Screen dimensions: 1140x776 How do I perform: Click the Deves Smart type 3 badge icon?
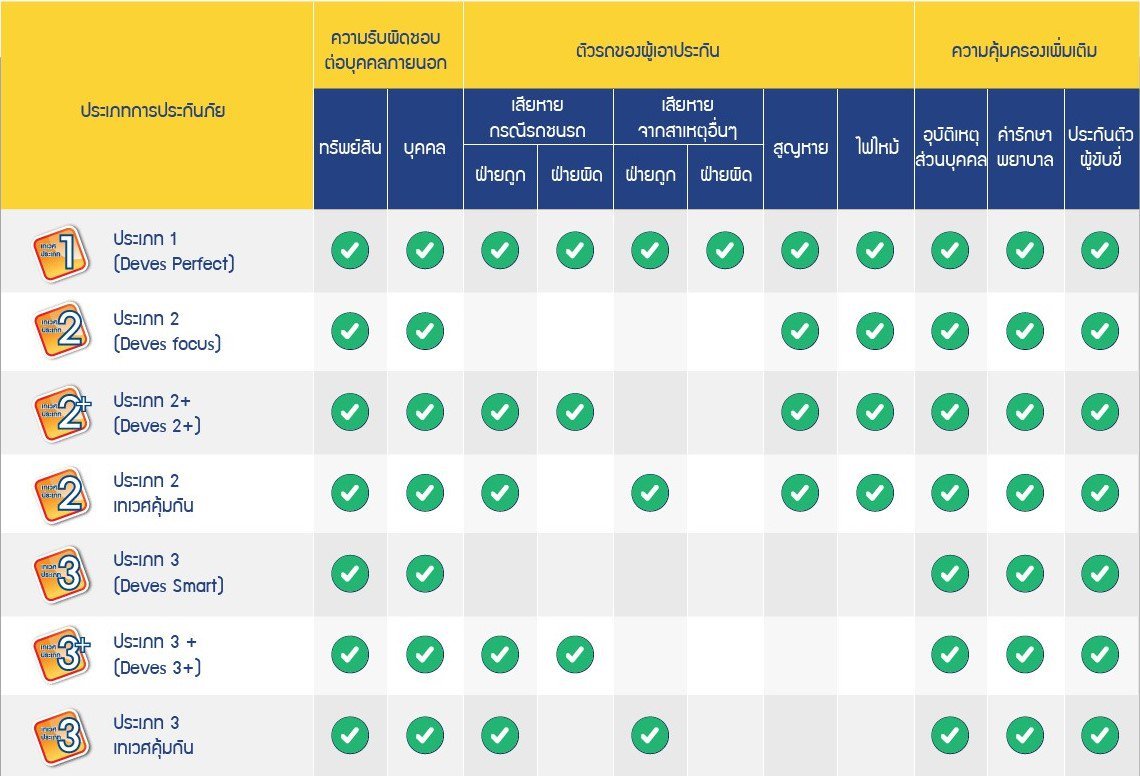(59, 573)
